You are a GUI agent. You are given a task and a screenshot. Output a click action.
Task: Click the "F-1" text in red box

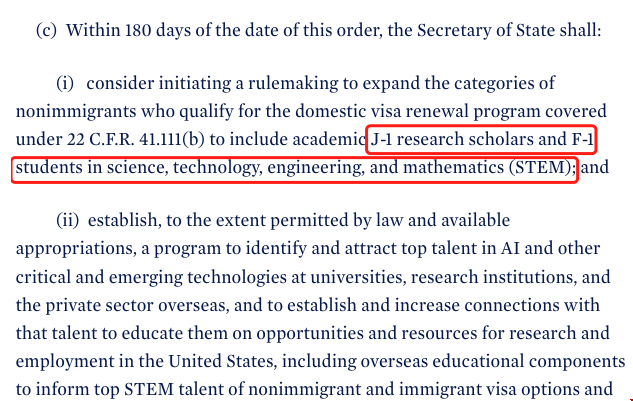[579, 139]
